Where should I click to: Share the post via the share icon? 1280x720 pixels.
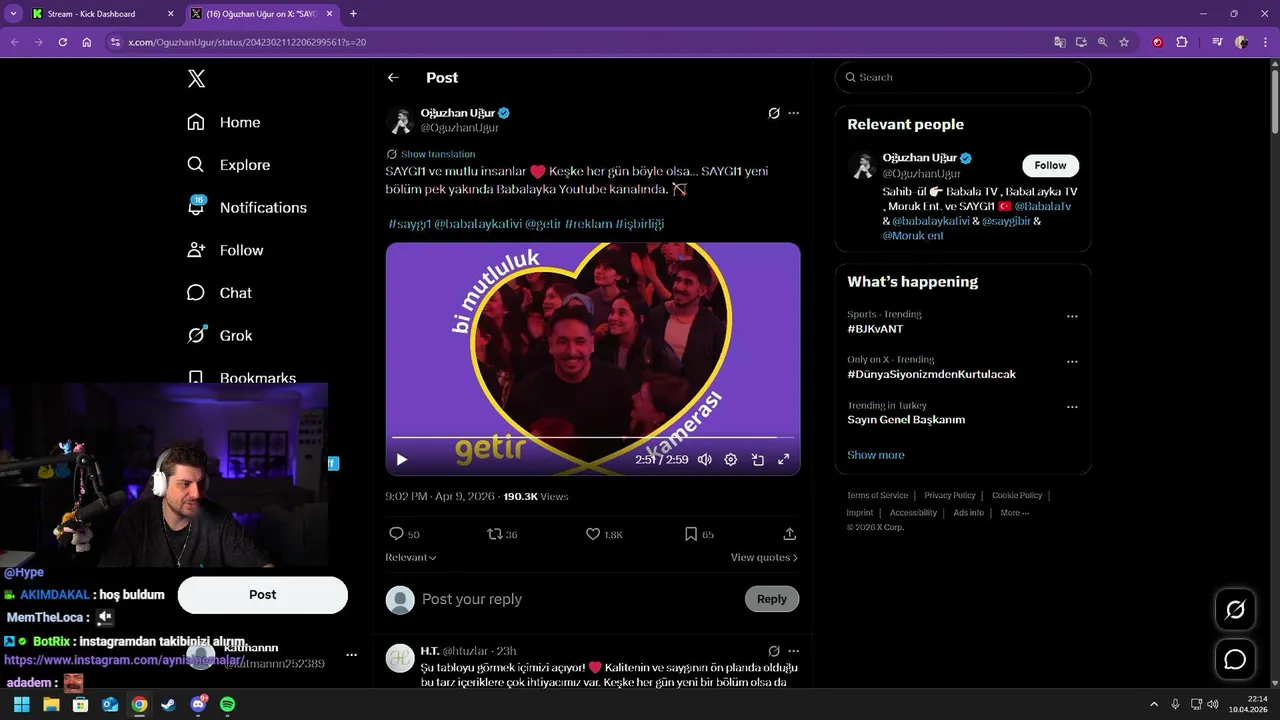pos(790,534)
